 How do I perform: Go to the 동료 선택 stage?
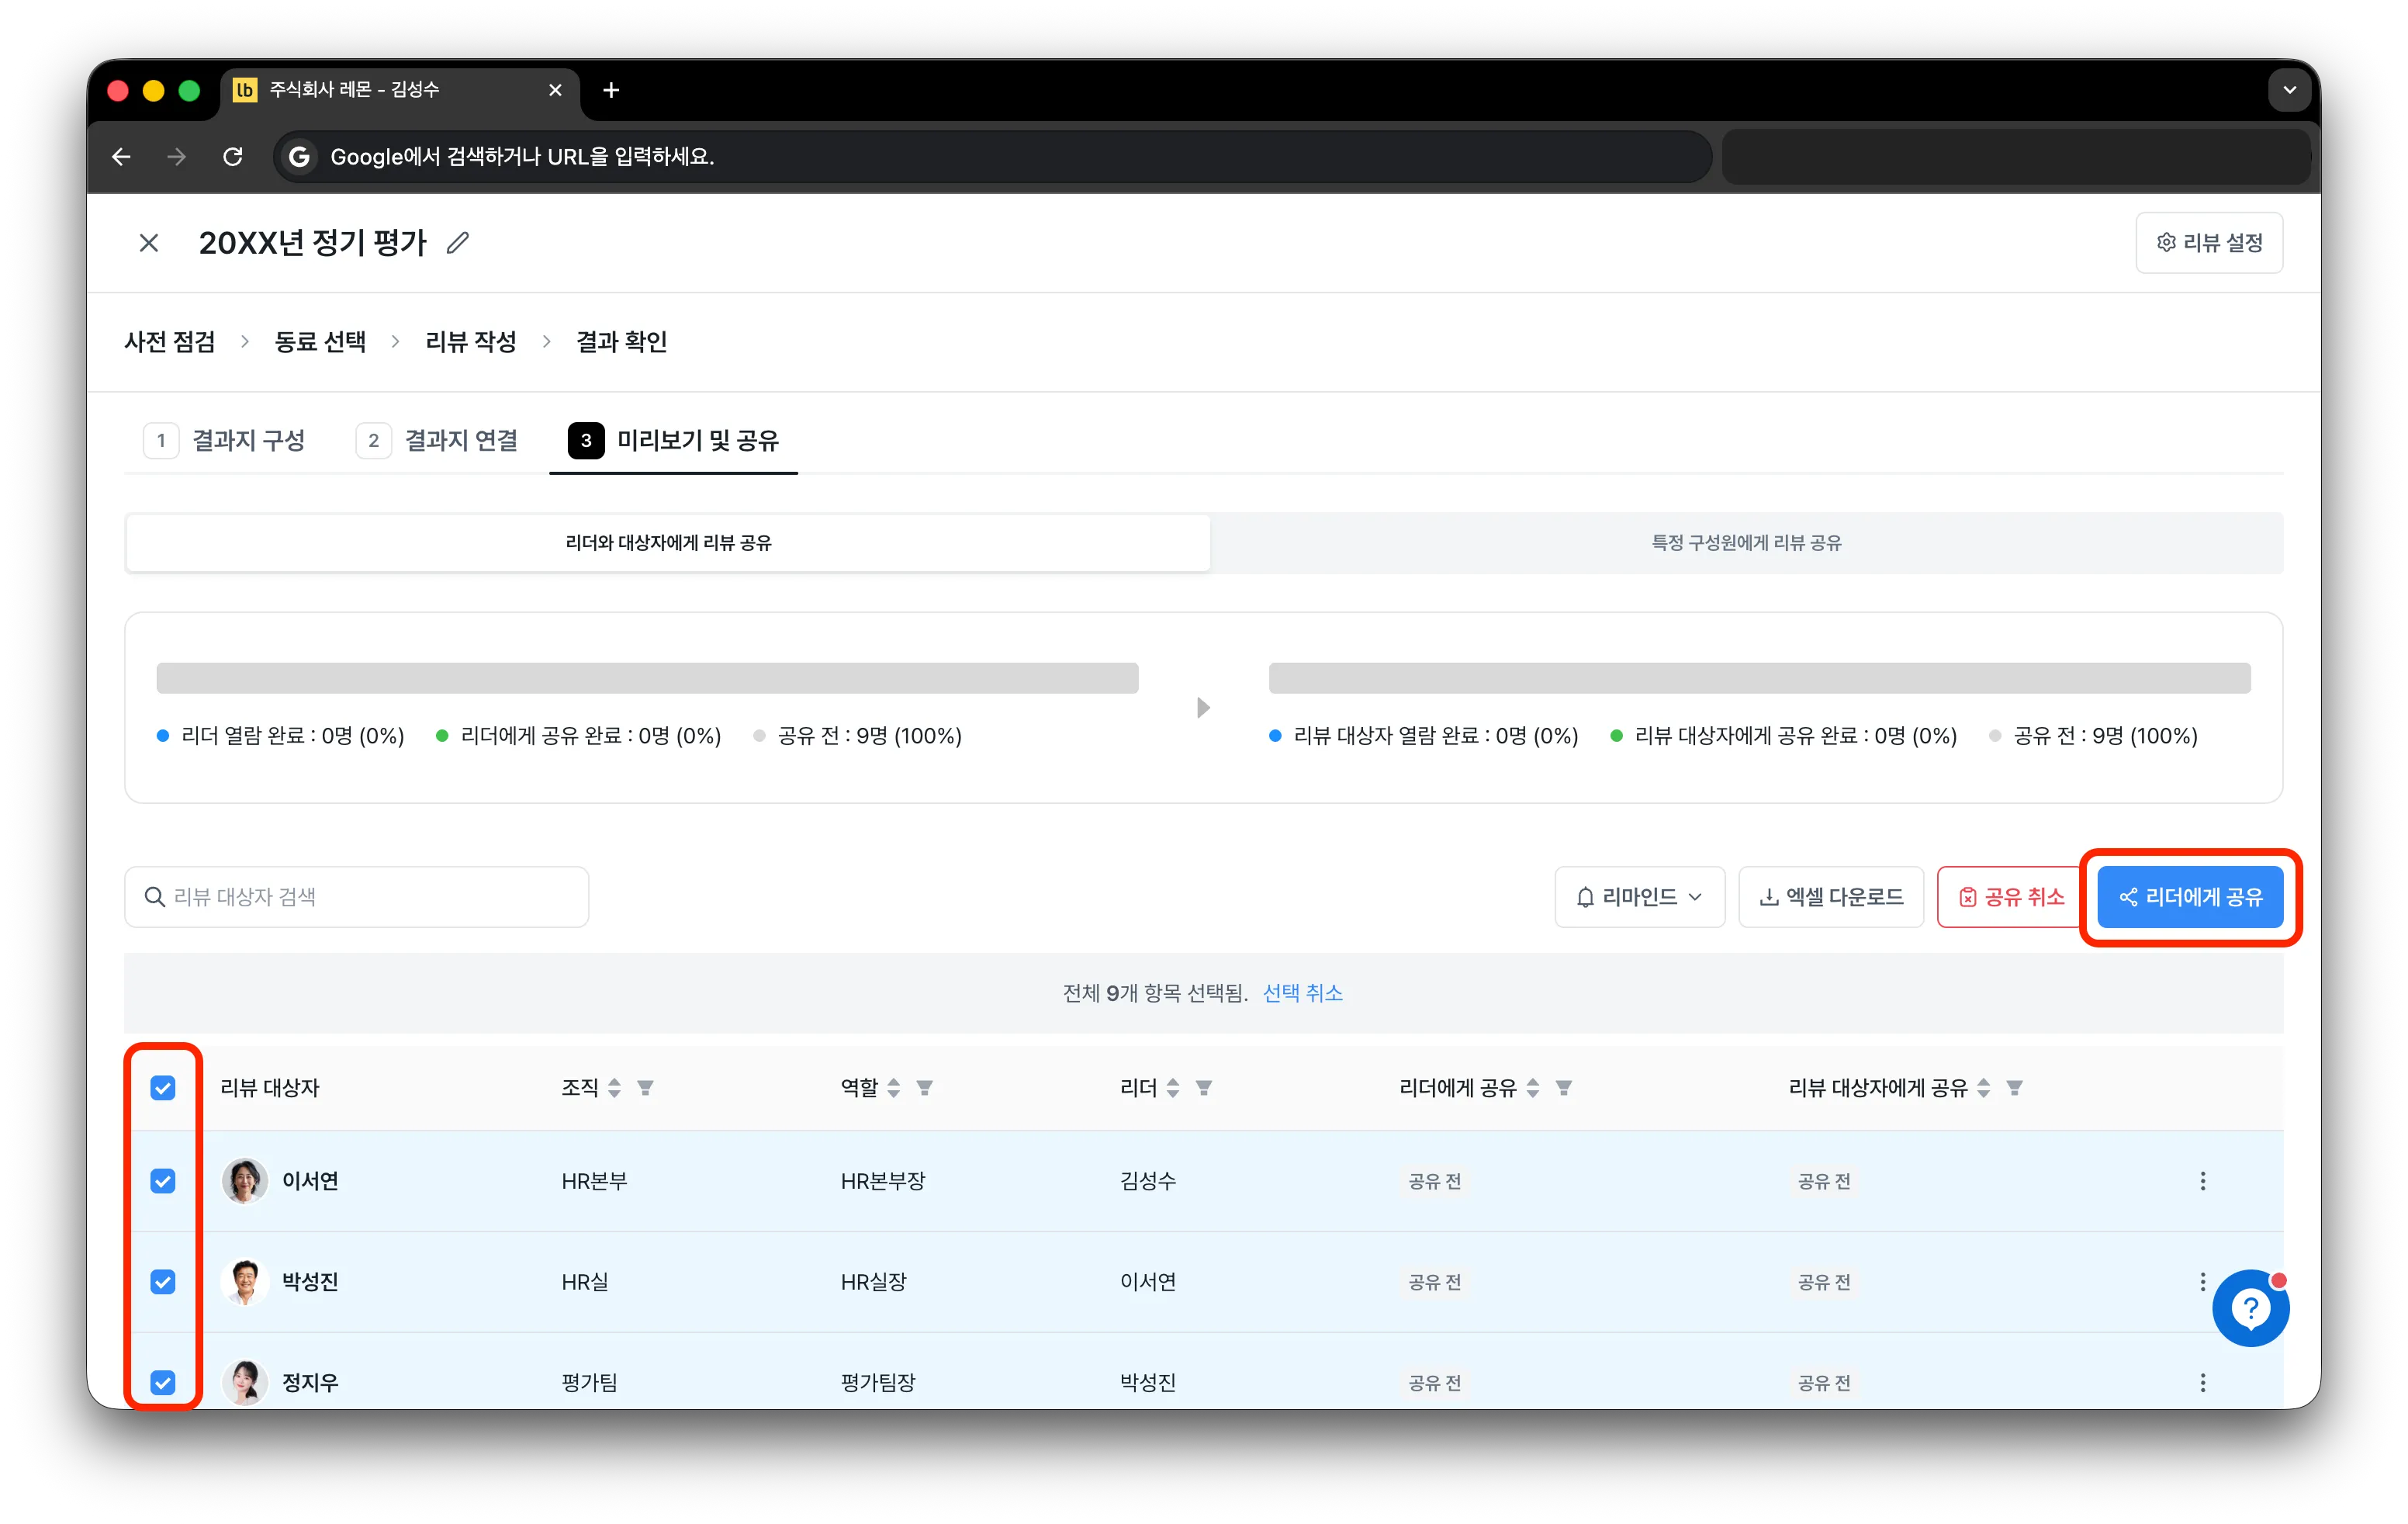point(320,342)
